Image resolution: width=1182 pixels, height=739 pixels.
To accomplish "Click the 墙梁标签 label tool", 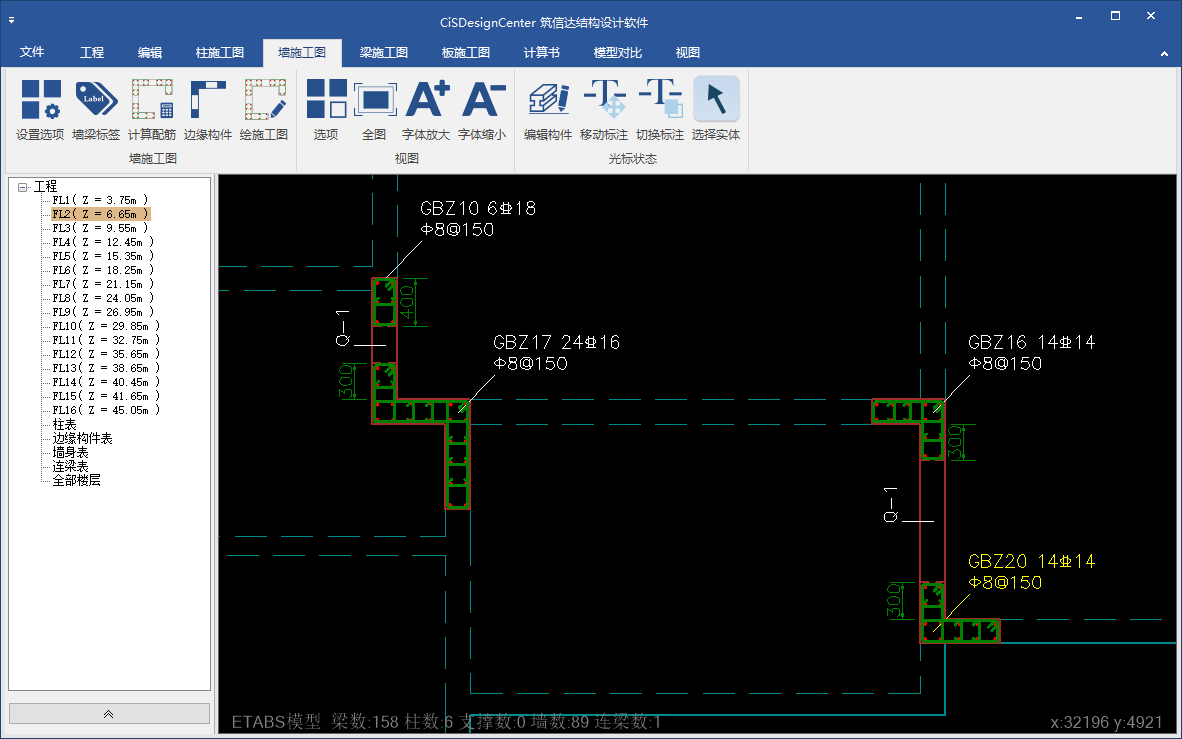I will (96, 110).
